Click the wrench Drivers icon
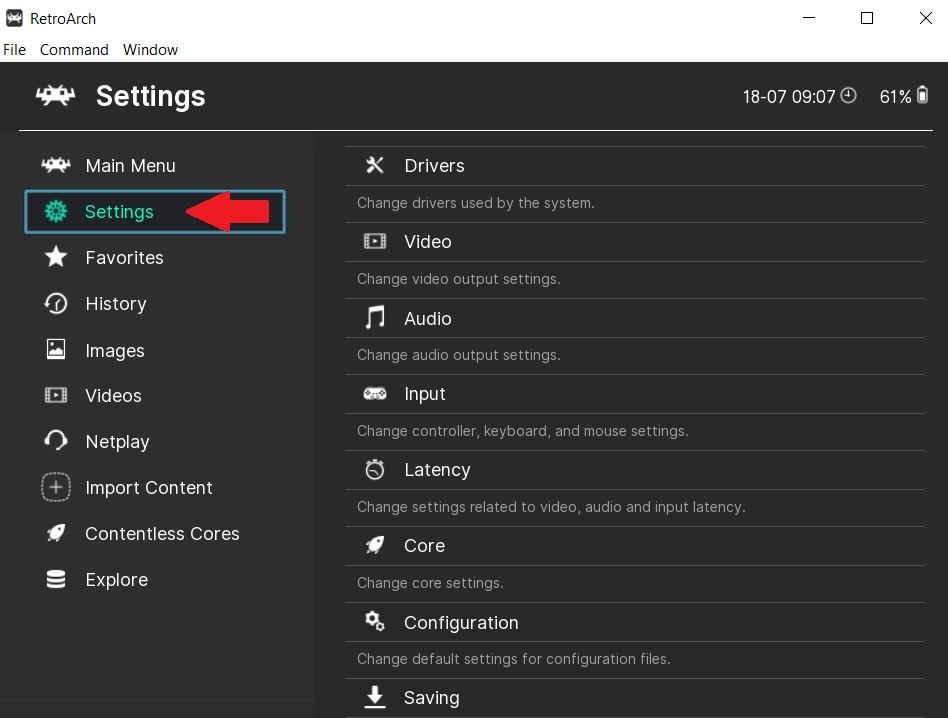The width and height of the screenshot is (948, 718). pos(374,165)
